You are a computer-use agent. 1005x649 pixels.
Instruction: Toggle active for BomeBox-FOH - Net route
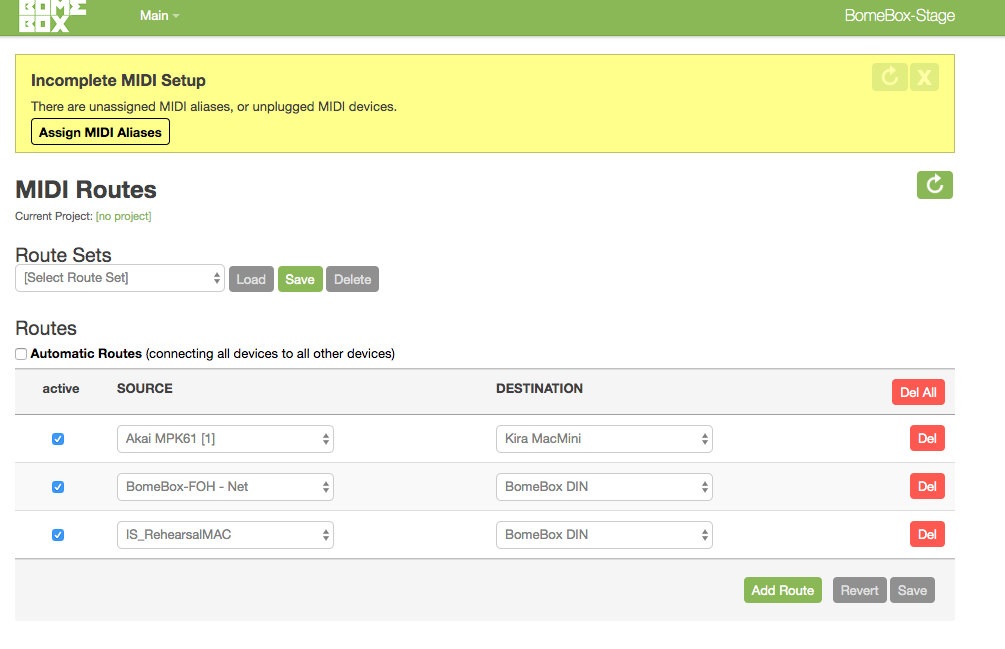(x=58, y=487)
